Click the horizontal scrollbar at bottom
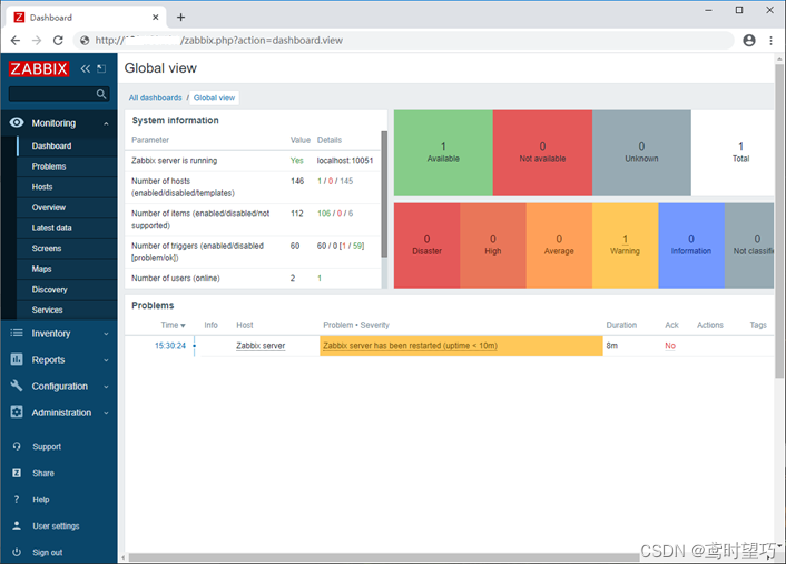 click(383, 557)
